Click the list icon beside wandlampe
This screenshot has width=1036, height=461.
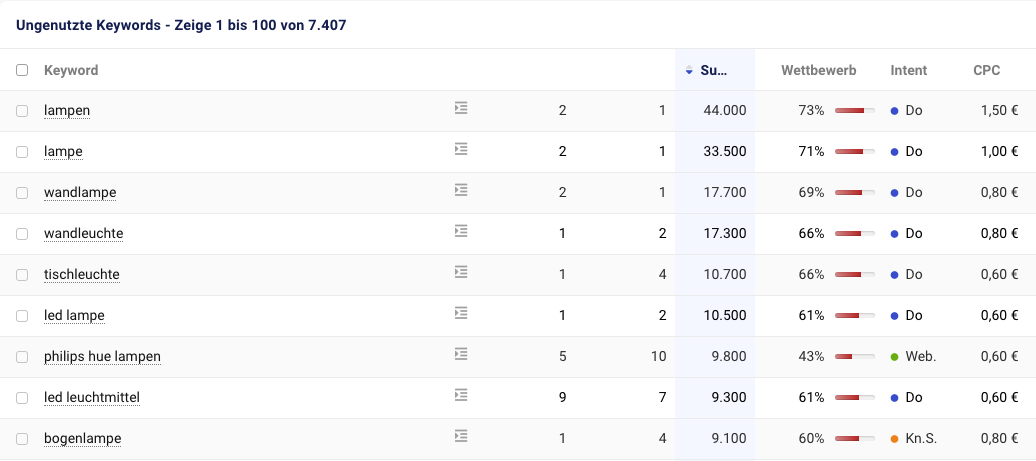click(x=460, y=190)
